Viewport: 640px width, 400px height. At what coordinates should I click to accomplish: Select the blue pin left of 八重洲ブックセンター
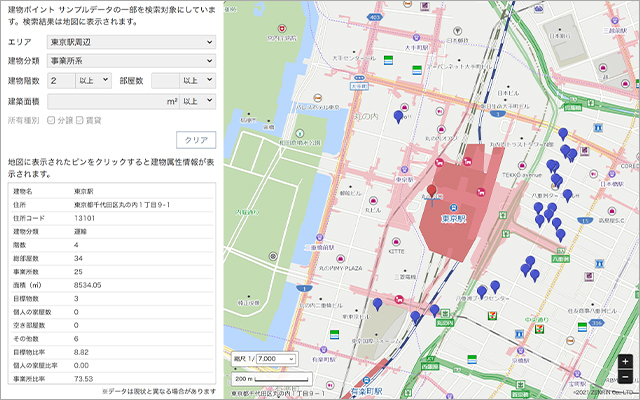click(x=482, y=292)
